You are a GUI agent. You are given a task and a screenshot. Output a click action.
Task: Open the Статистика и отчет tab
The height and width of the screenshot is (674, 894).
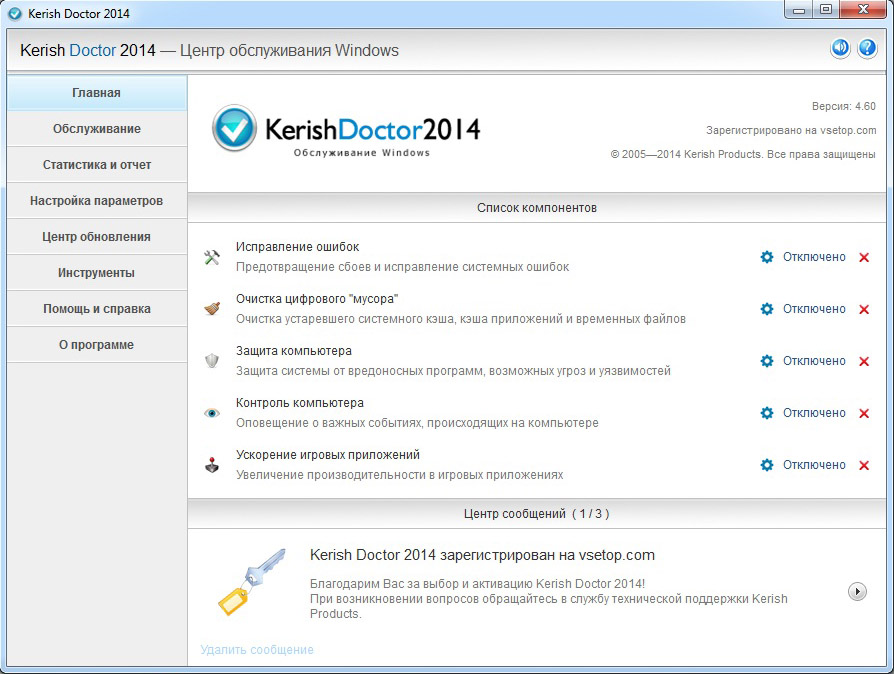coord(97,165)
